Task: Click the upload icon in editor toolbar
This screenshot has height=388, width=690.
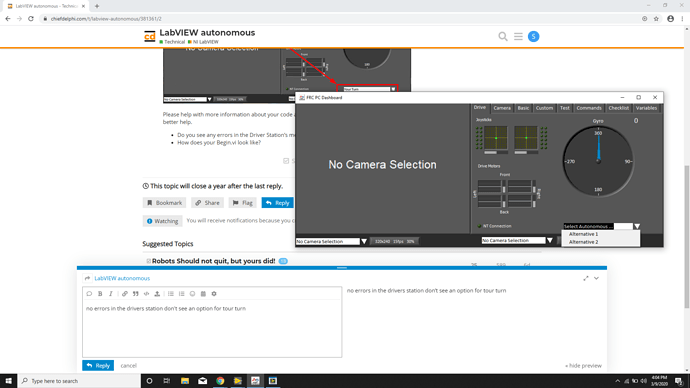Action: pos(157,294)
